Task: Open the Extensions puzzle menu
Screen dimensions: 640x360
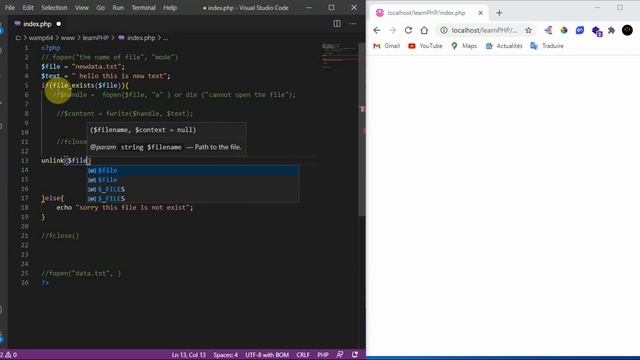Action: pos(611,30)
